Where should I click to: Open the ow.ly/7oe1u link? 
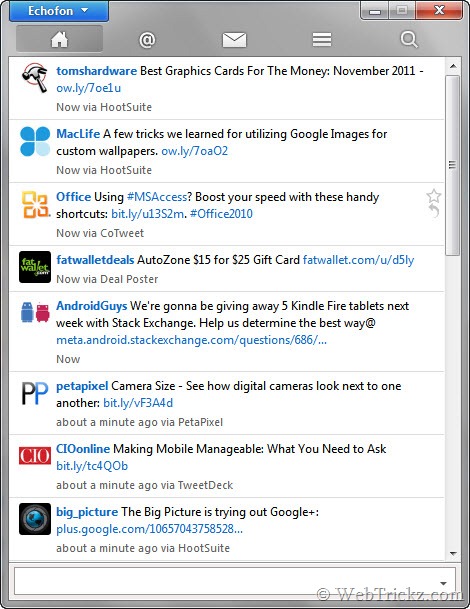tap(89, 88)
